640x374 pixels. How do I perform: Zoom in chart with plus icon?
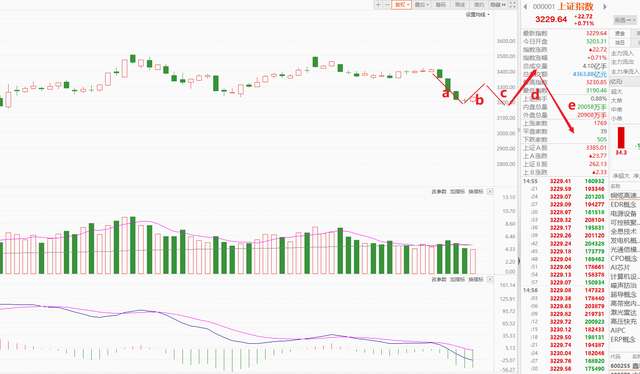point(378,4)
